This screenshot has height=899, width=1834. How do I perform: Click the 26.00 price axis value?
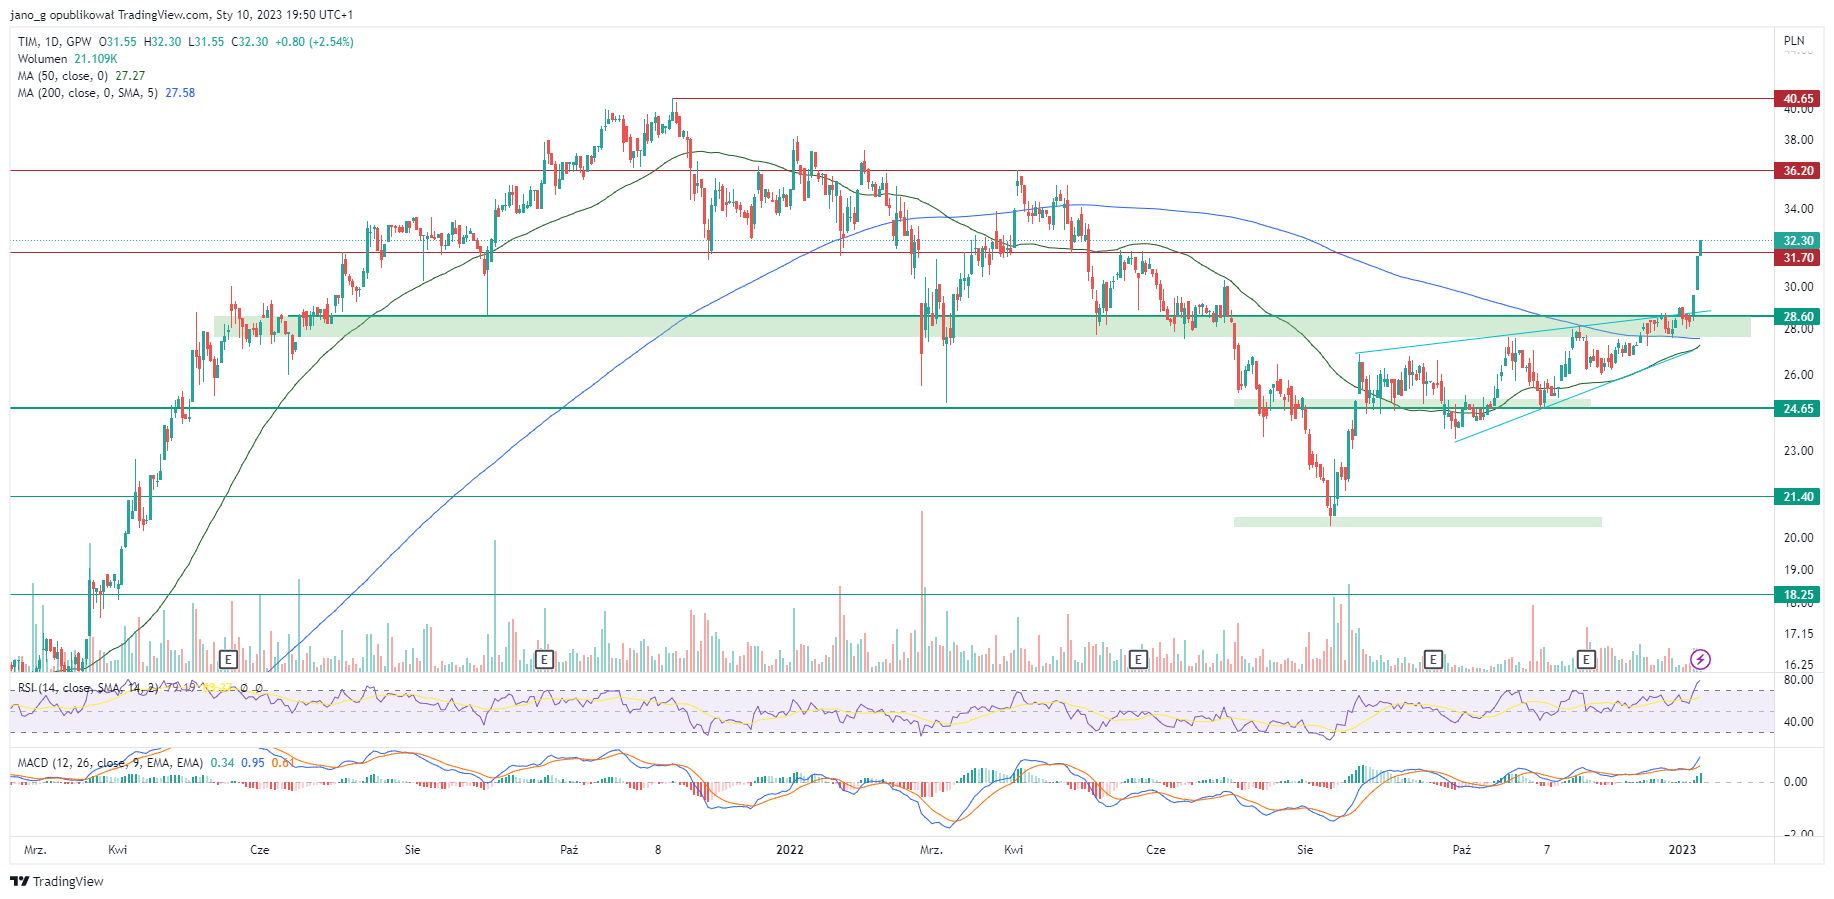pos(1798,375)
